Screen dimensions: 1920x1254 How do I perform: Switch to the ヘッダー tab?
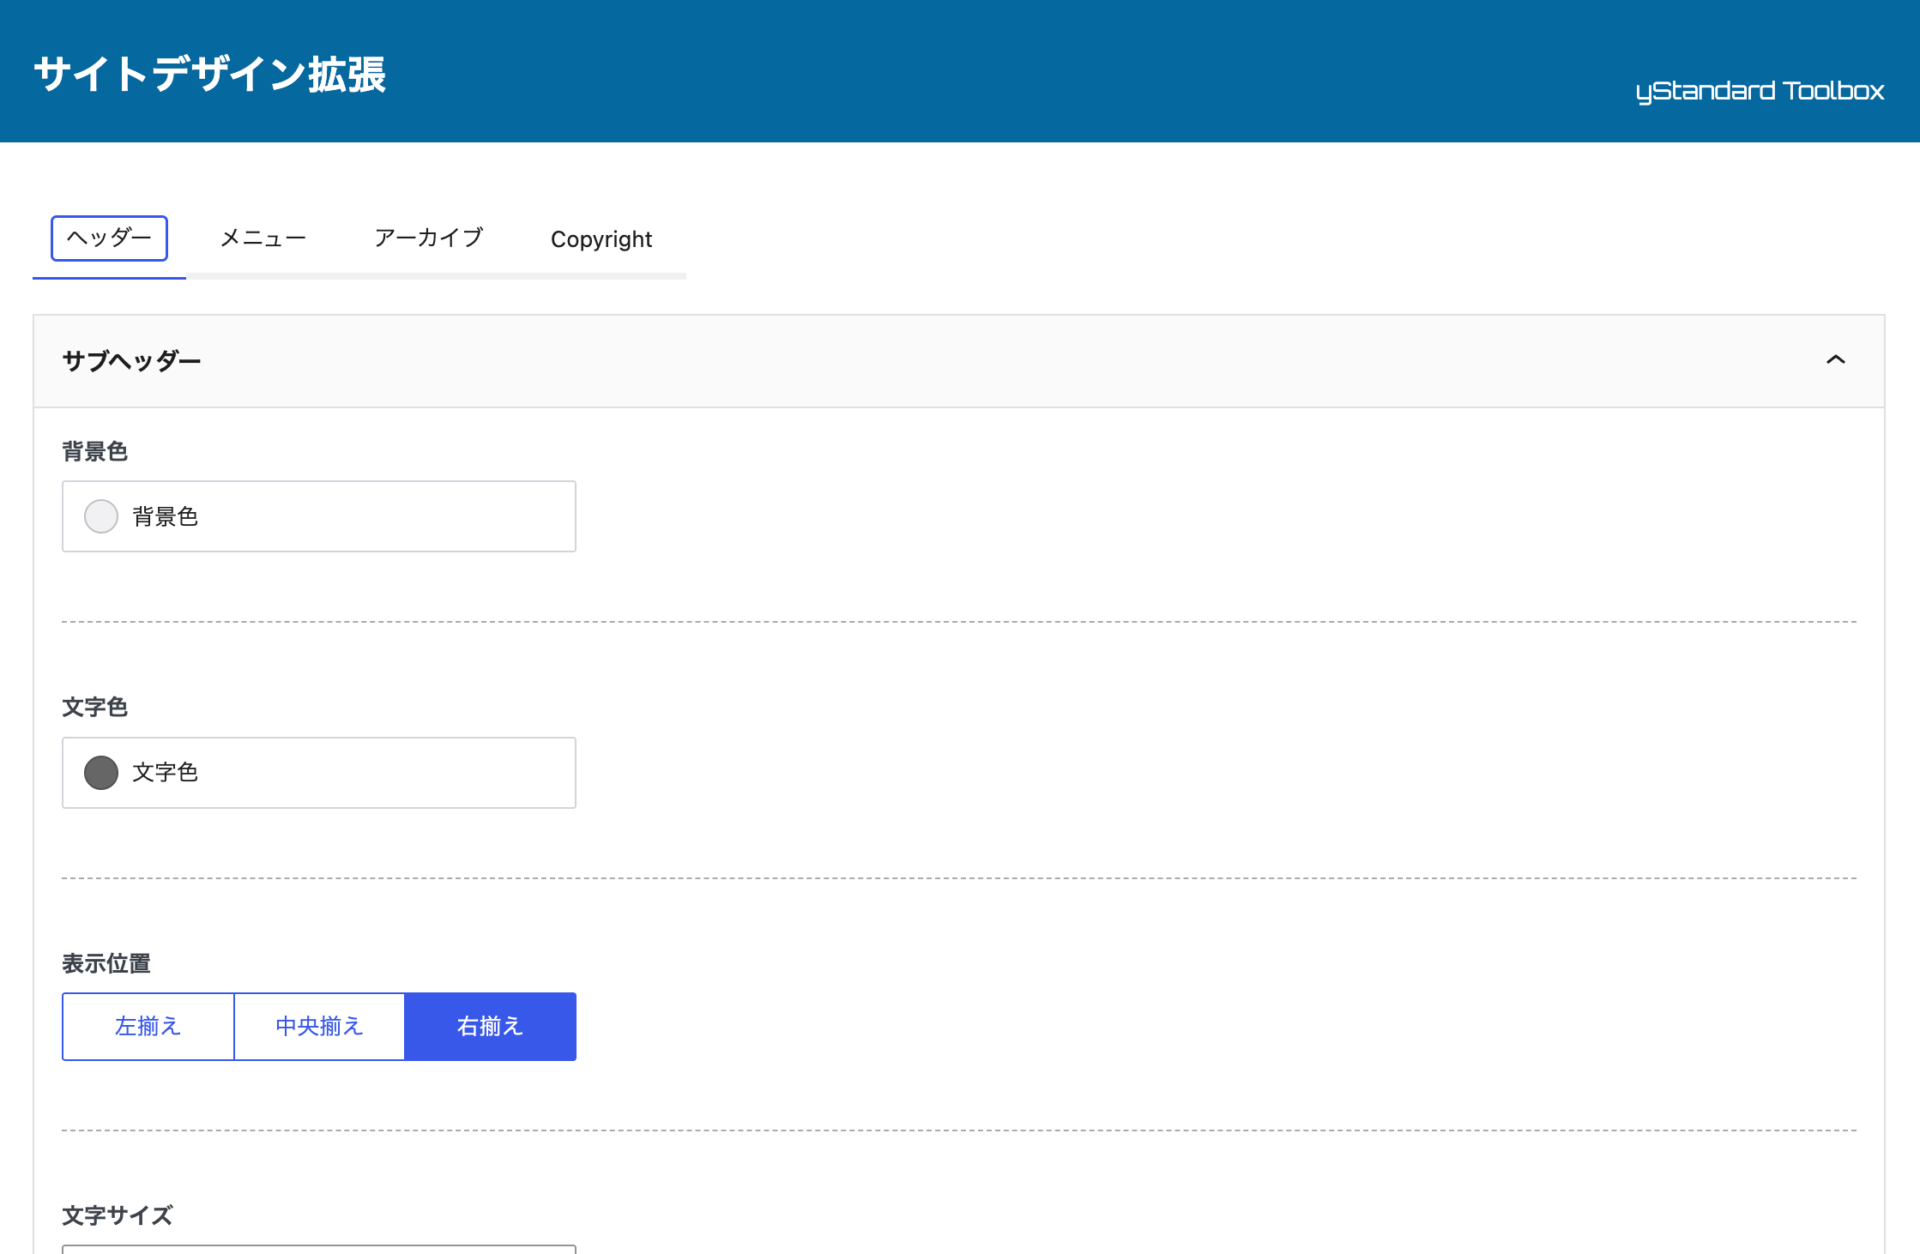click(109, 238)
